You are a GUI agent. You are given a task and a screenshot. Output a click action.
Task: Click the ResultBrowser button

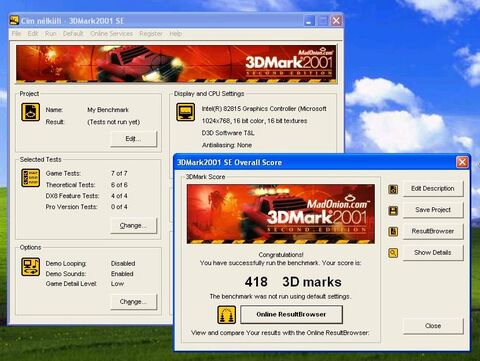[433, 231]
